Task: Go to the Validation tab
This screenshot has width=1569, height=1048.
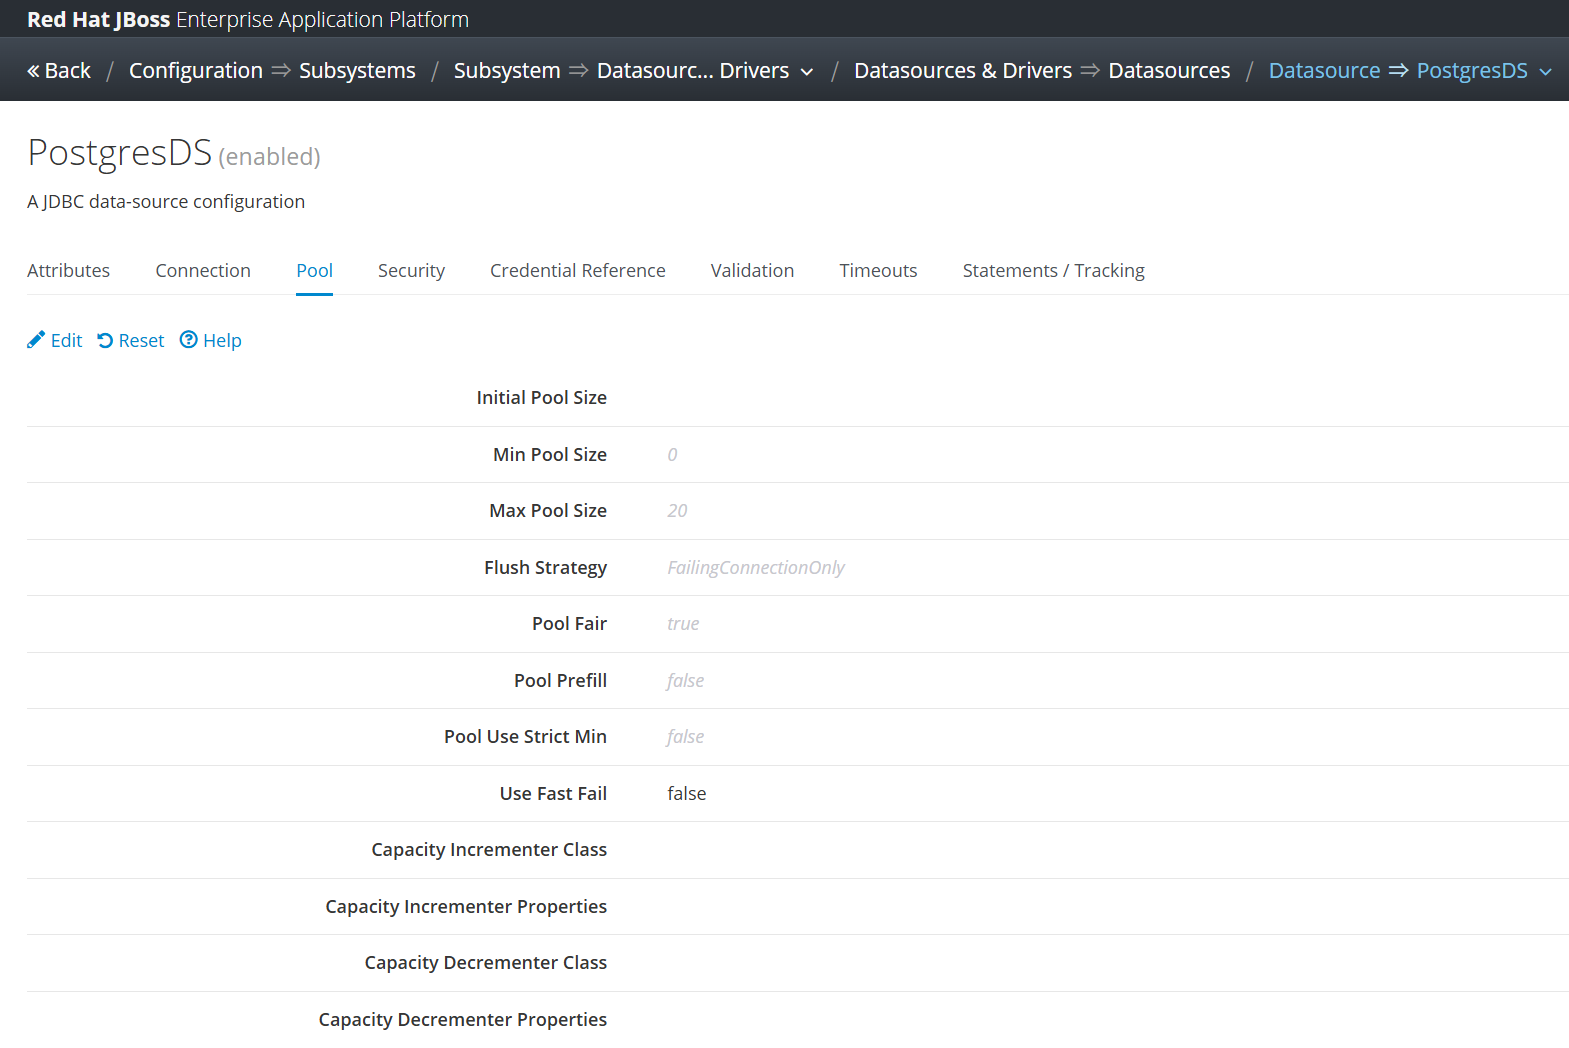Action: (752, 271)
